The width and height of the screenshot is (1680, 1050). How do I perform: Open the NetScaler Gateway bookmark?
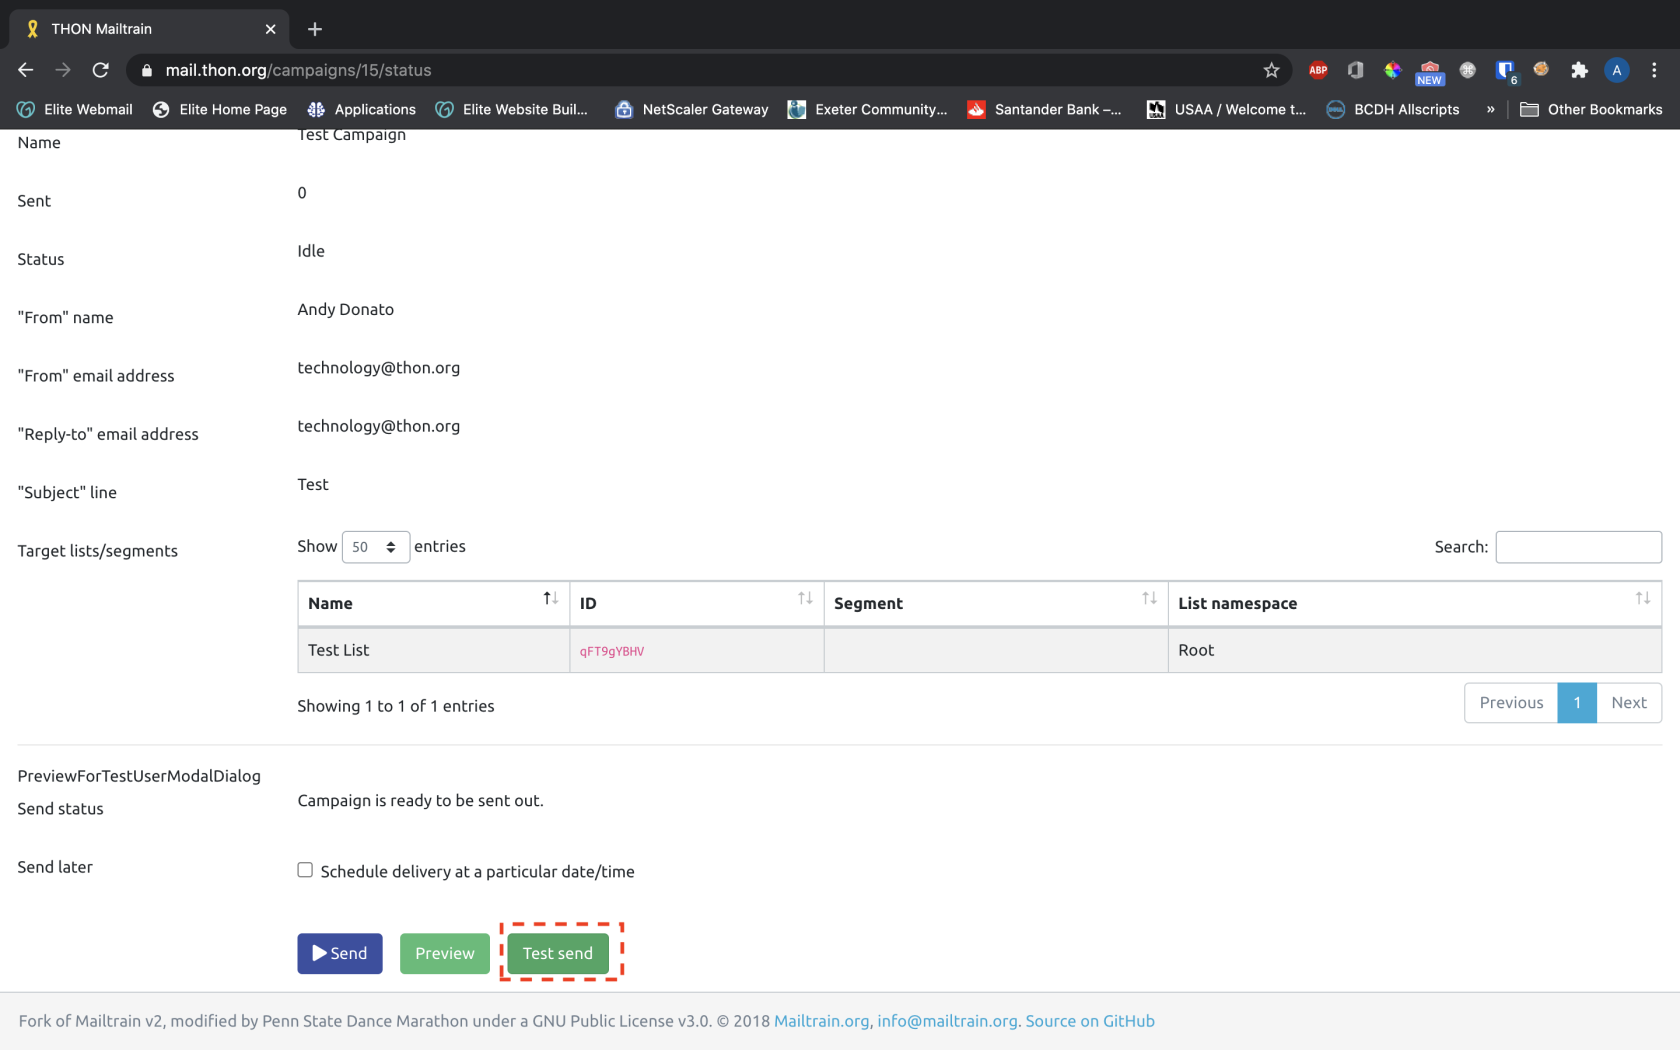[x=691, y=109]
